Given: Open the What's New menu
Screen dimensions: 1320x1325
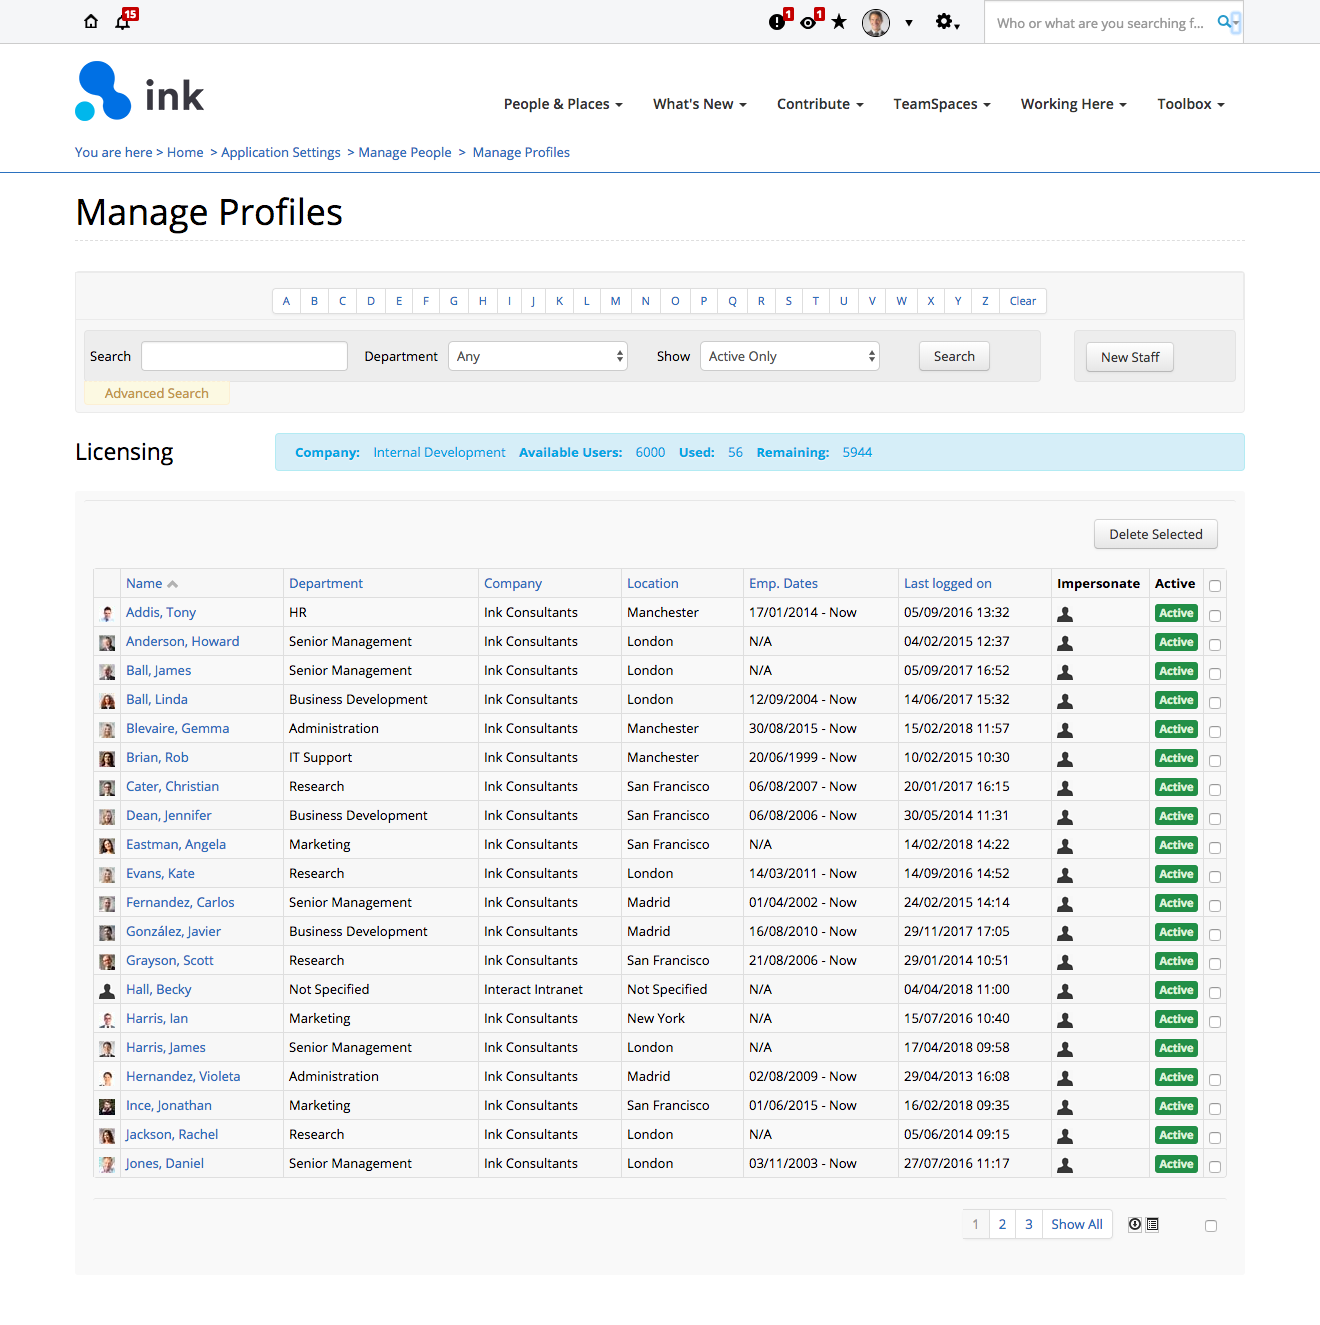Looking at the screenshot, I should [x=698, y=104].
